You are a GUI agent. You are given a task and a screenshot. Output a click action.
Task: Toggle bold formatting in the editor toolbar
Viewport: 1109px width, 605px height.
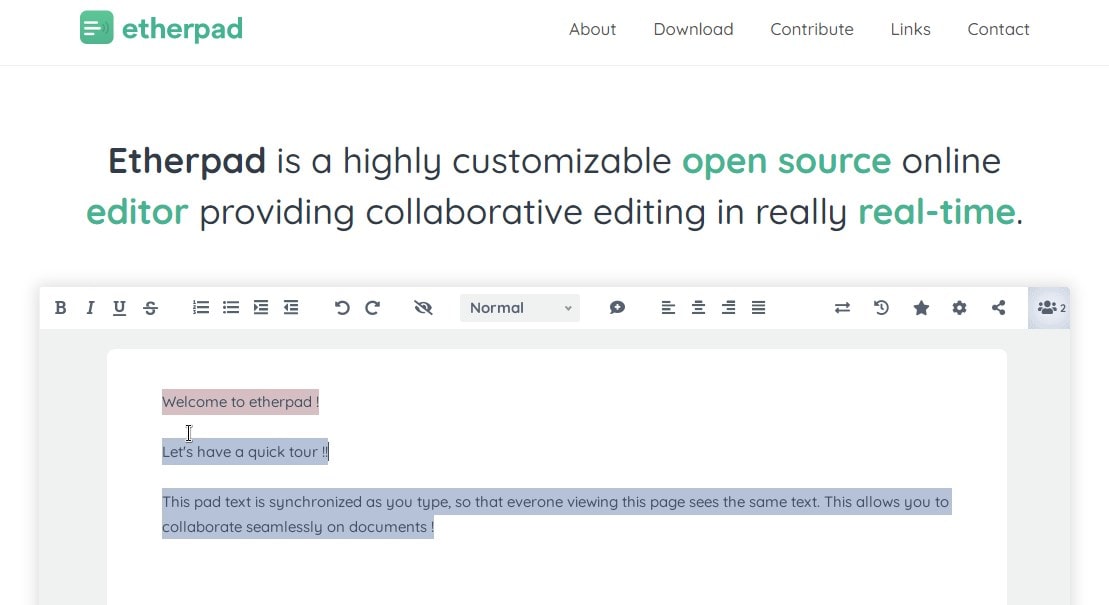60,307
